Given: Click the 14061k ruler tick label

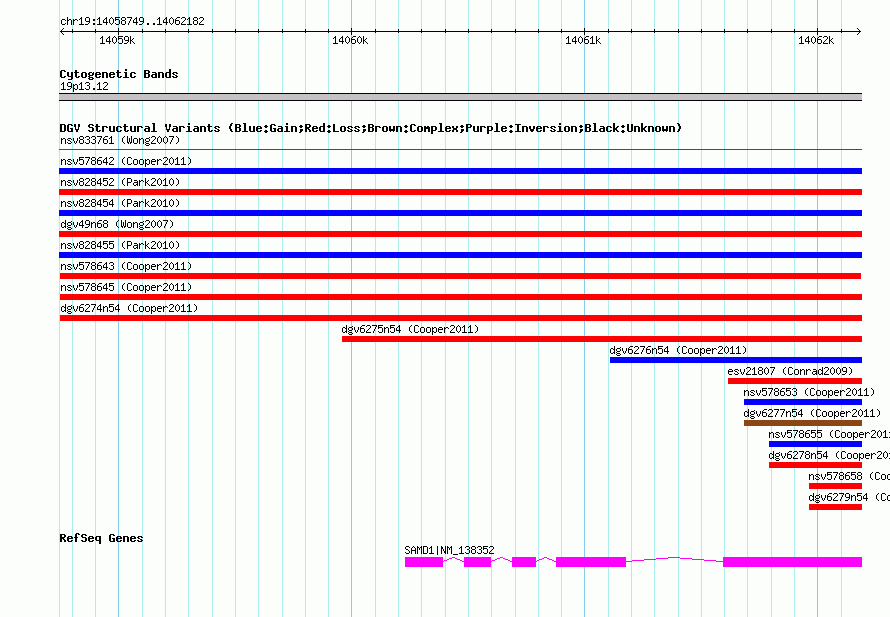Looking at the screenshot, I should (x=583, y=40).
